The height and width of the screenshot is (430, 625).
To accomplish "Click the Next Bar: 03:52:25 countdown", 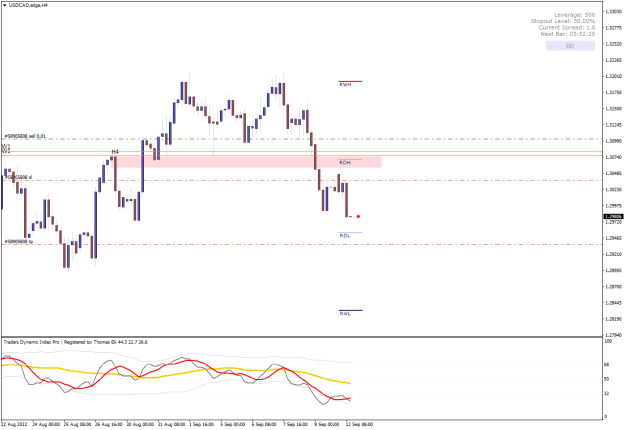I will (568, 34).
